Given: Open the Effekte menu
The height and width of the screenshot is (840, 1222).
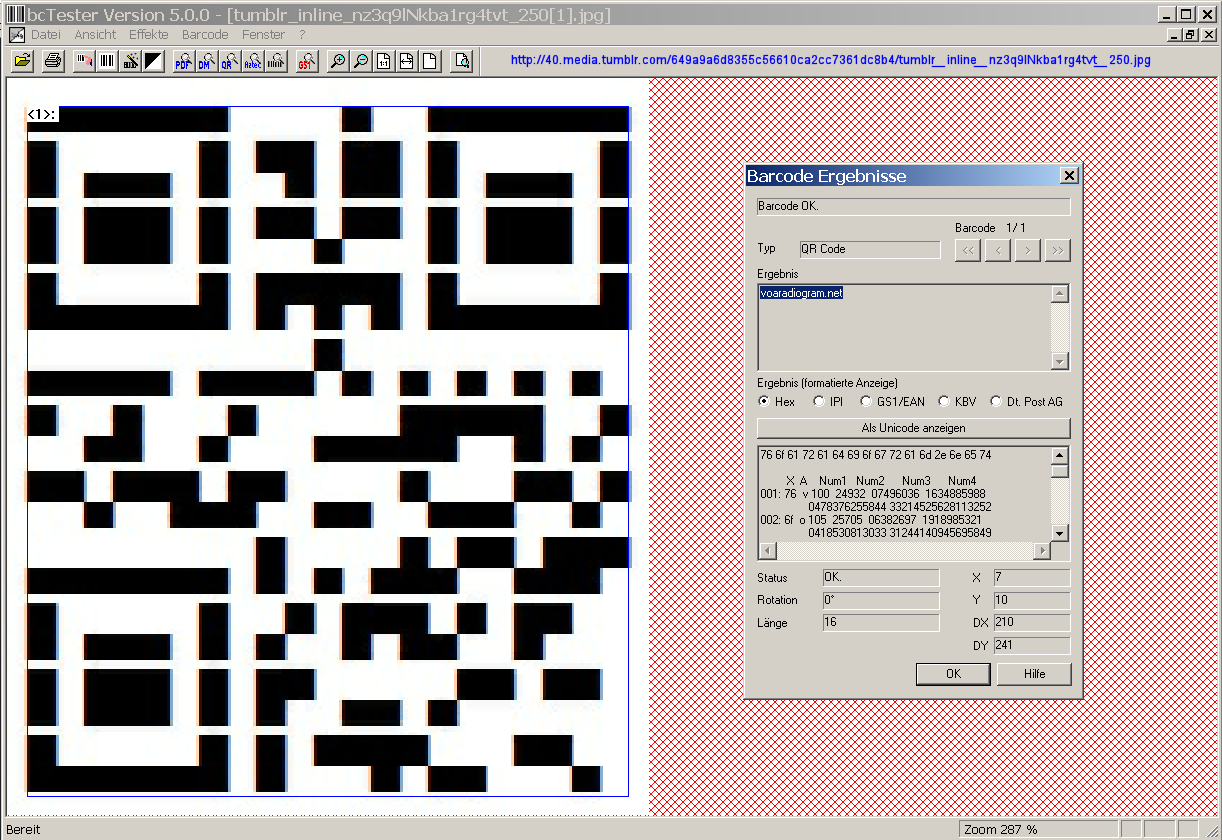Looking at the screenshot, I should point(148,34).
